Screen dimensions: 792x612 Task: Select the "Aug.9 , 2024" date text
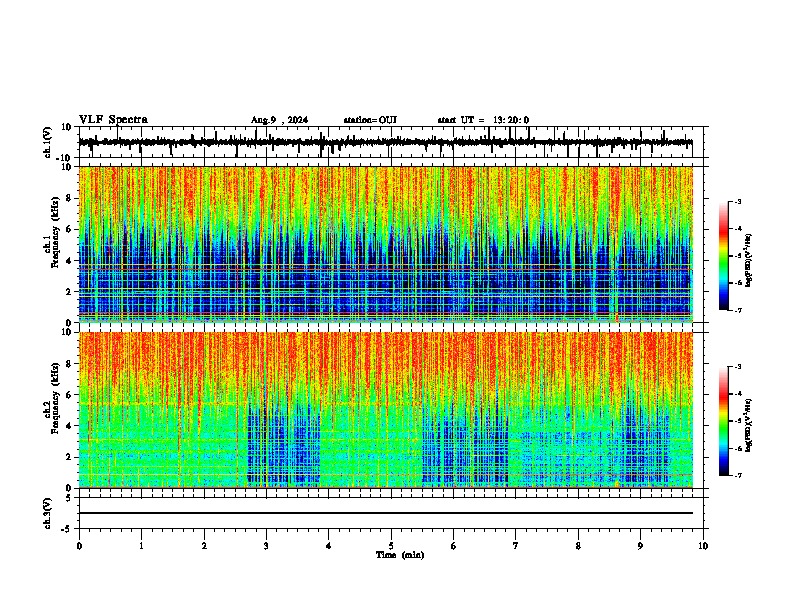click(x=279, y=120)
